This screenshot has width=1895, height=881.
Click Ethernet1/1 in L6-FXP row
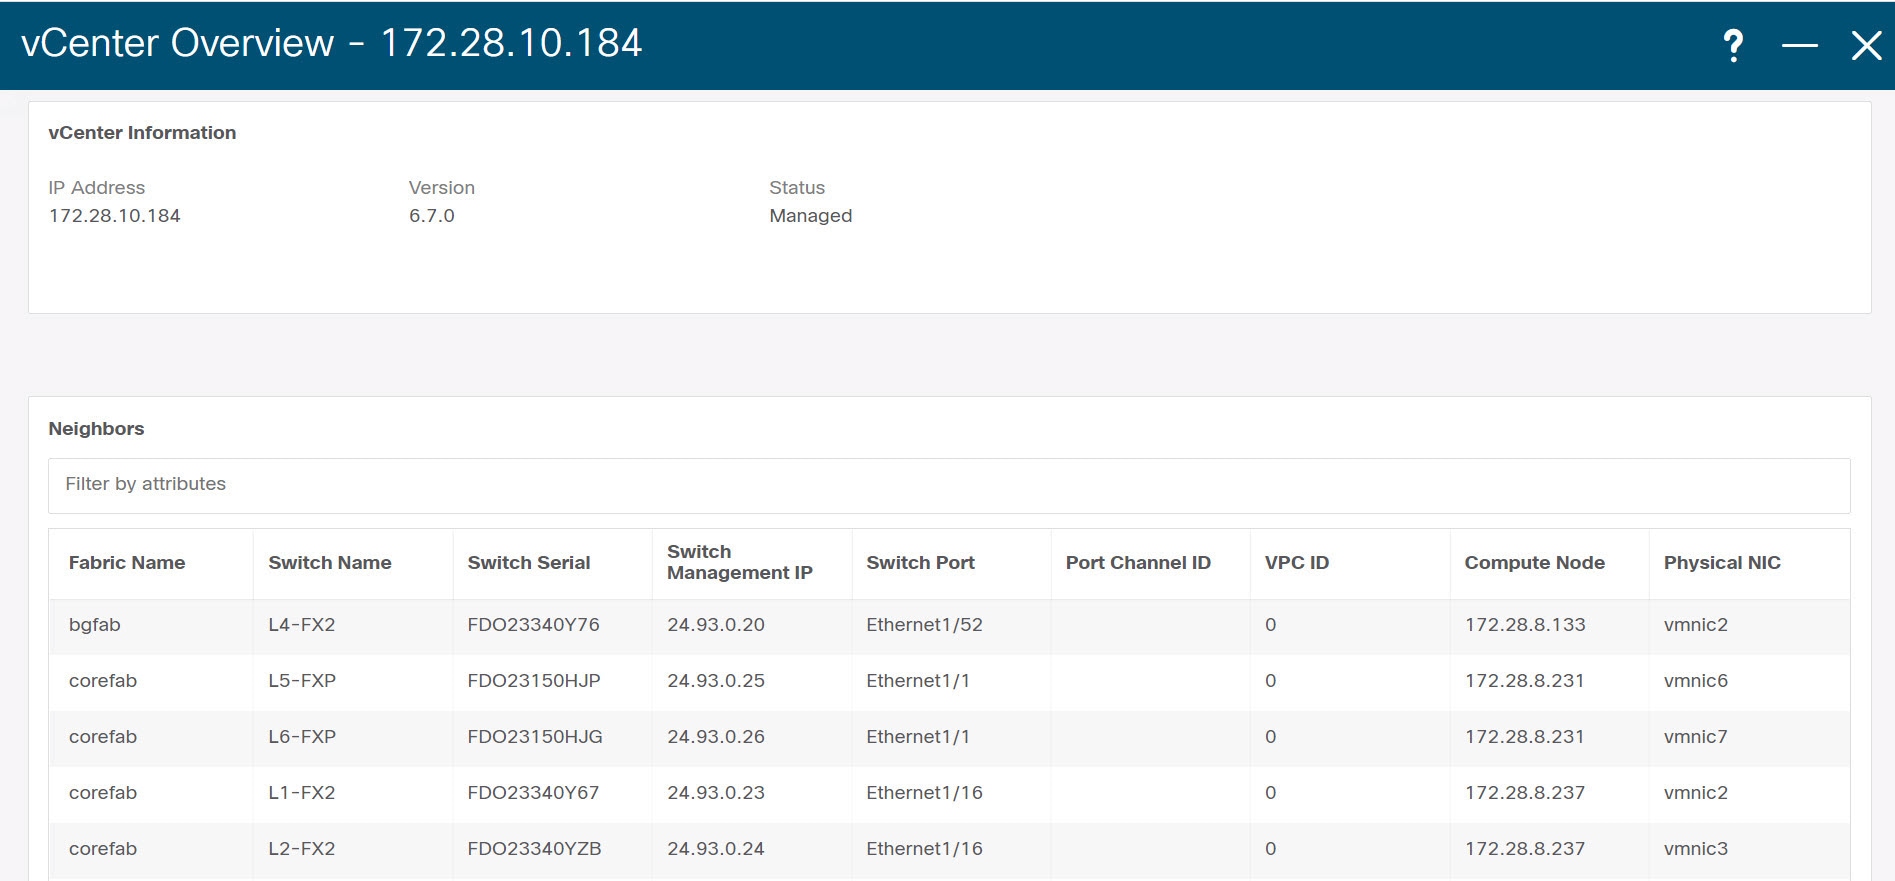[x=918, y=737]
